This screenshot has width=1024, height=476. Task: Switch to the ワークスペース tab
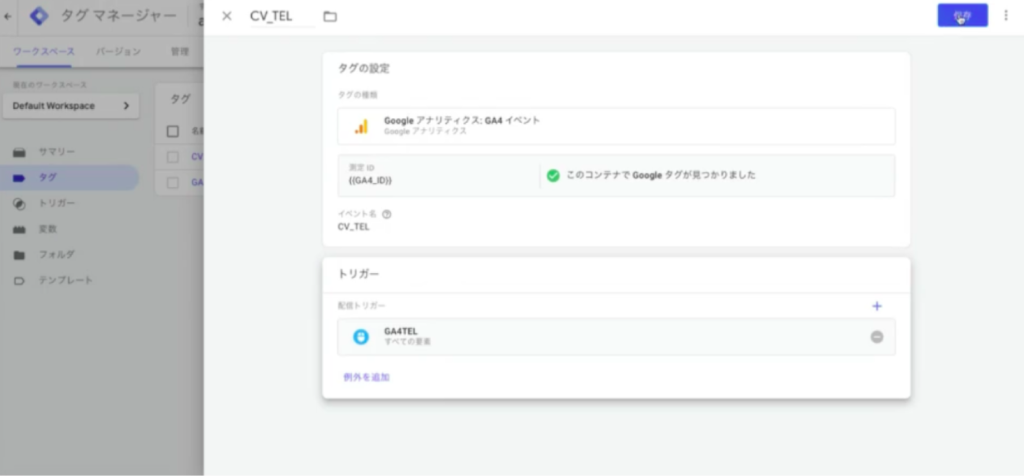[44, 52]
